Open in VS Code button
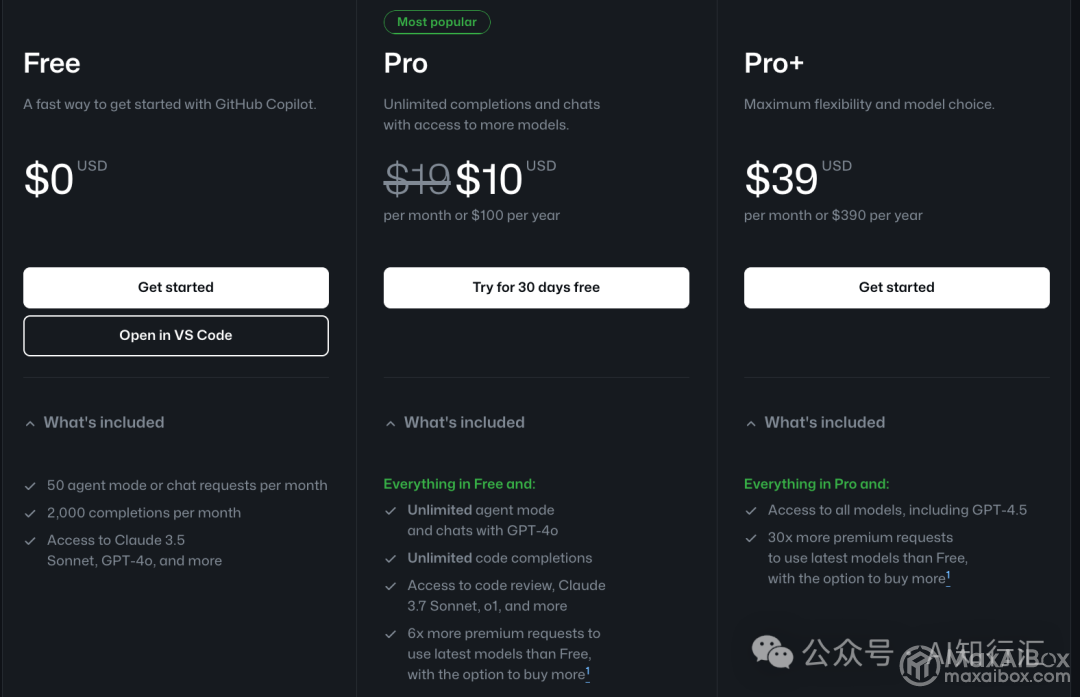Screen dimensions: 1080x697 176,335
